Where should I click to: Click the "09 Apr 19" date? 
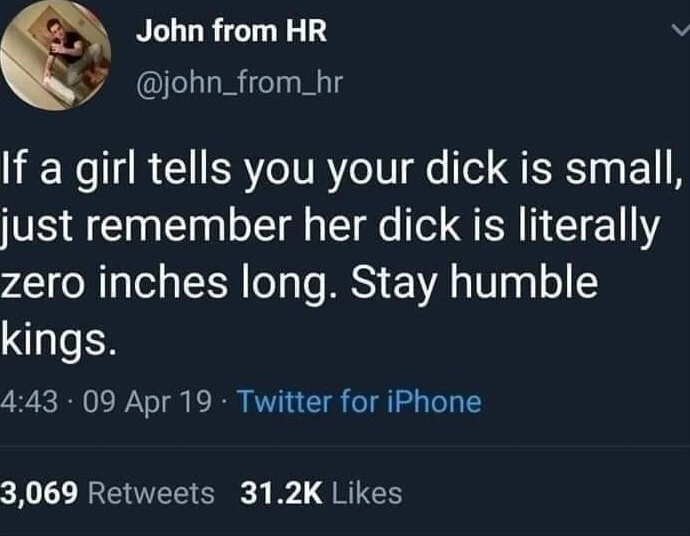pyautogui.click(x=147, y=402)
